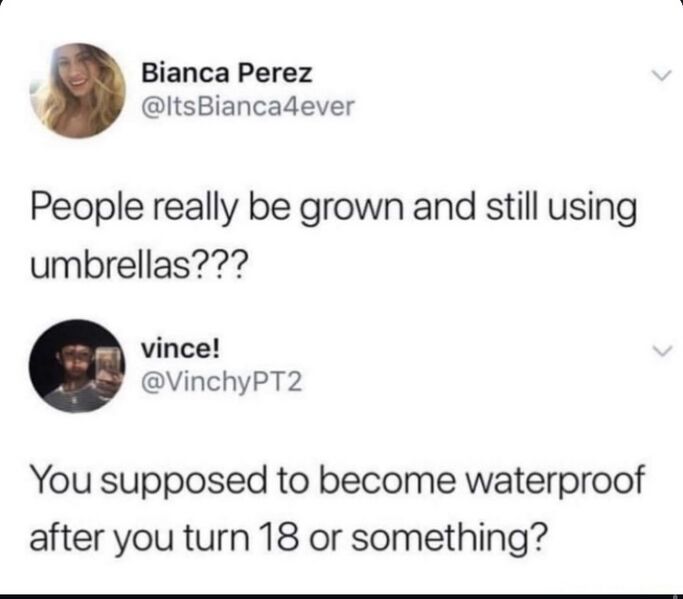
Task: Click the phone shown in vince!'s avatar
Action: [x=108, y=366]
